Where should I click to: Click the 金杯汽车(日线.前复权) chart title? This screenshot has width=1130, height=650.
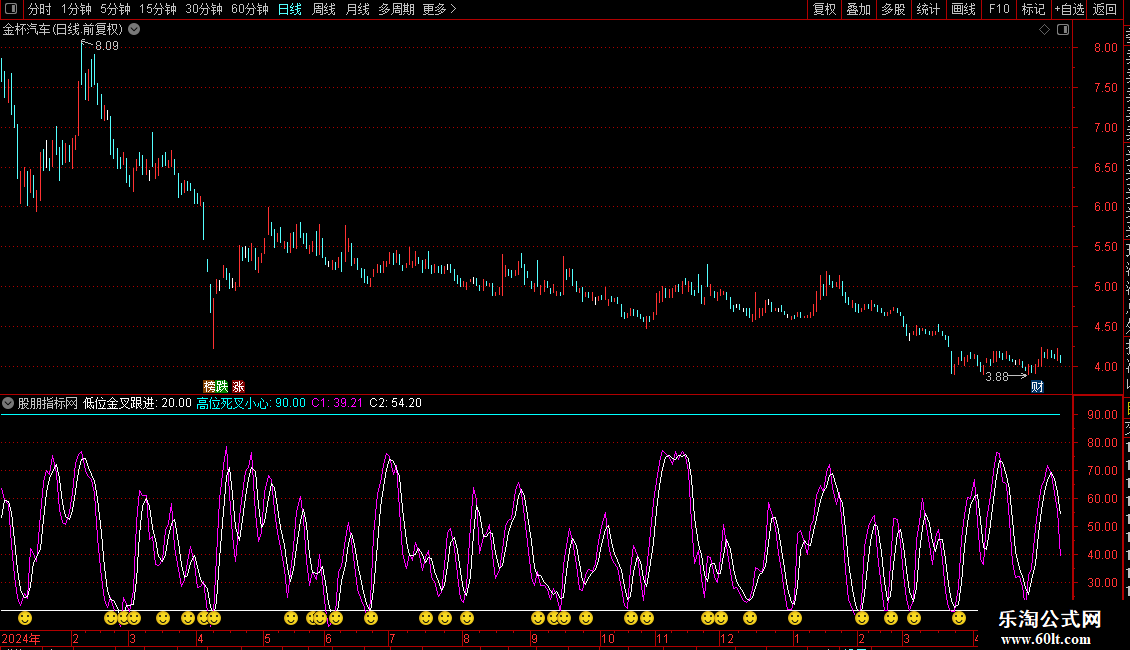pos(63,30)
